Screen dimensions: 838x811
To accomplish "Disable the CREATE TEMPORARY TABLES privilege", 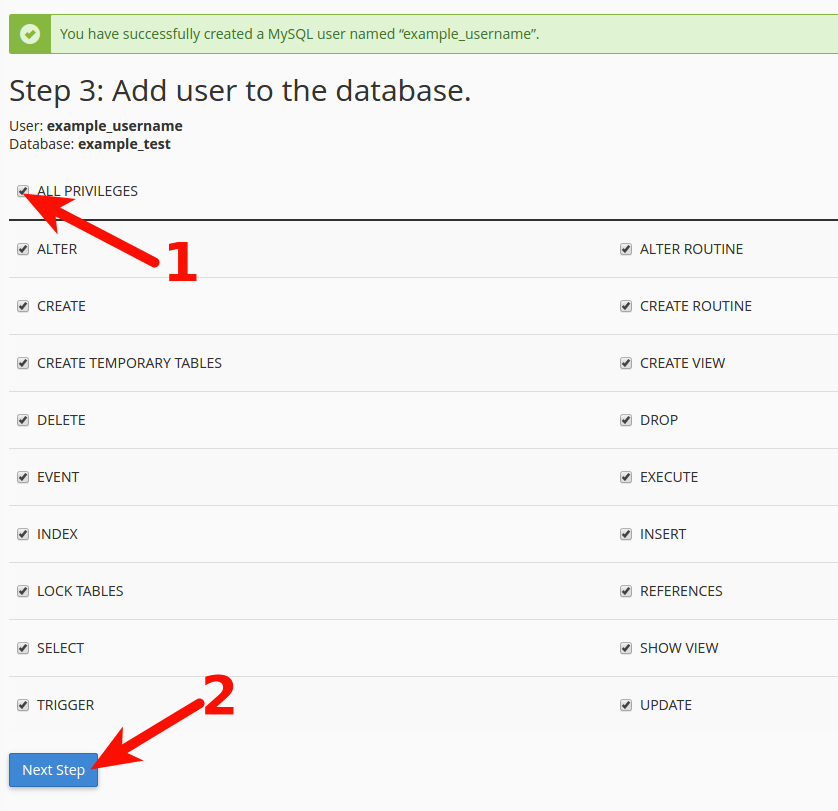I will (x=23, y=363).
